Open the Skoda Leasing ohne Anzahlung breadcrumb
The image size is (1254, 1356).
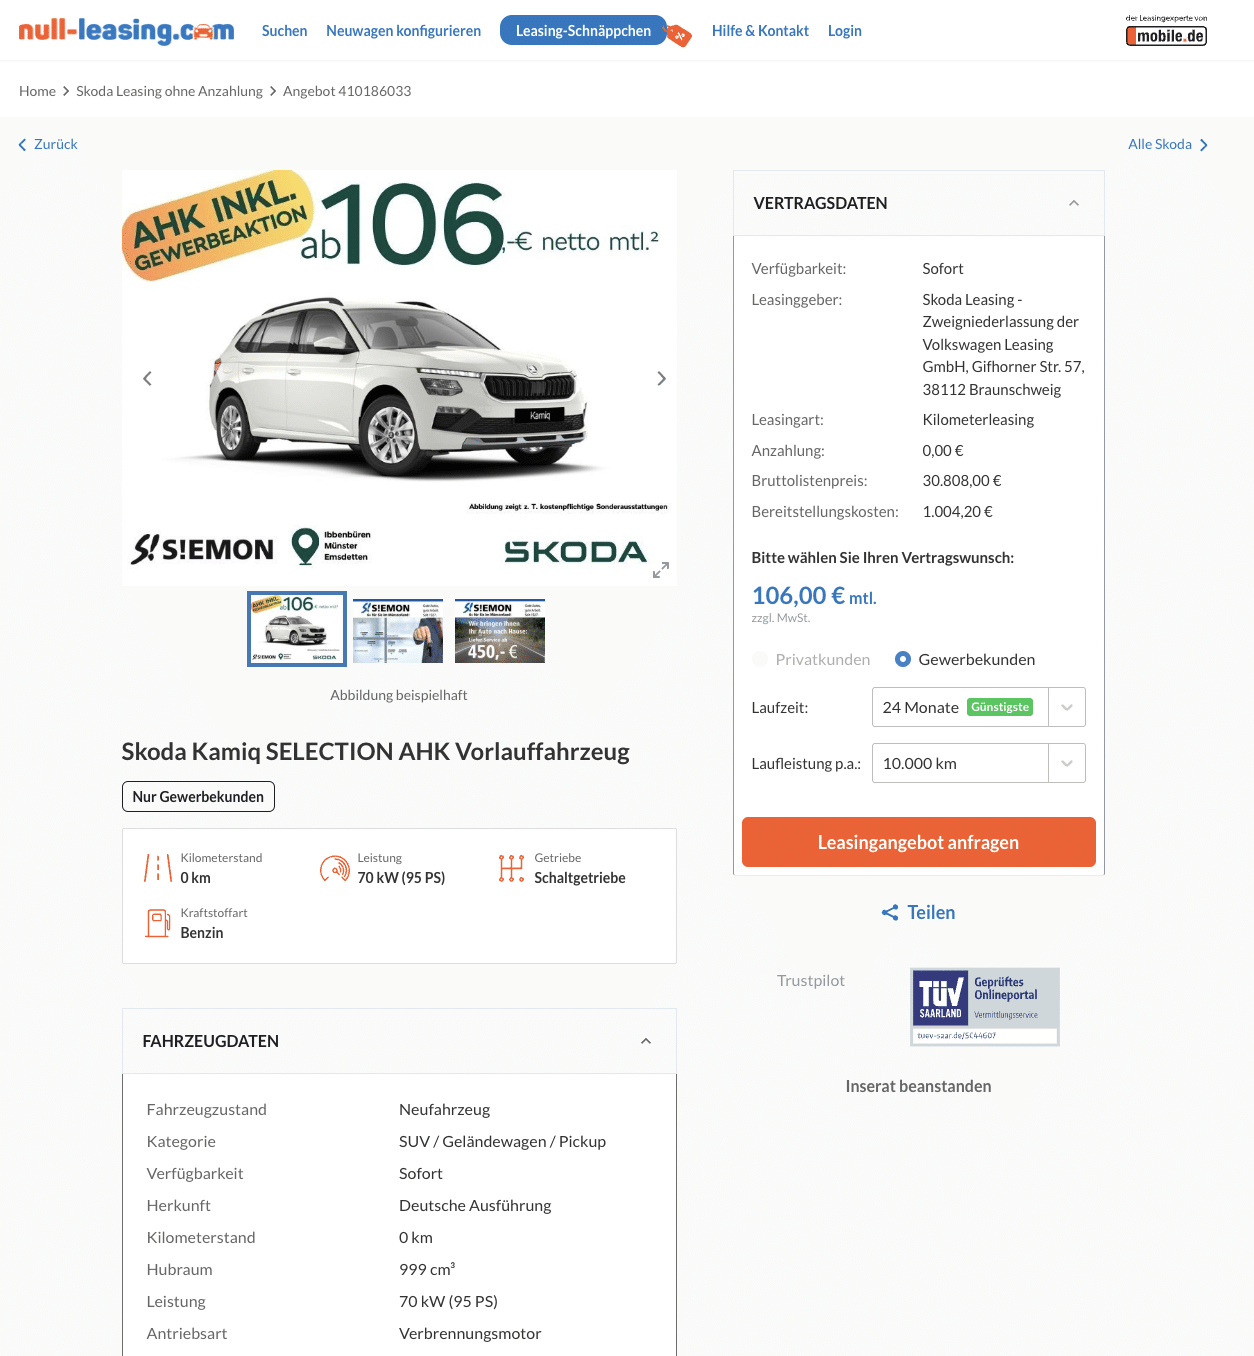169,91
